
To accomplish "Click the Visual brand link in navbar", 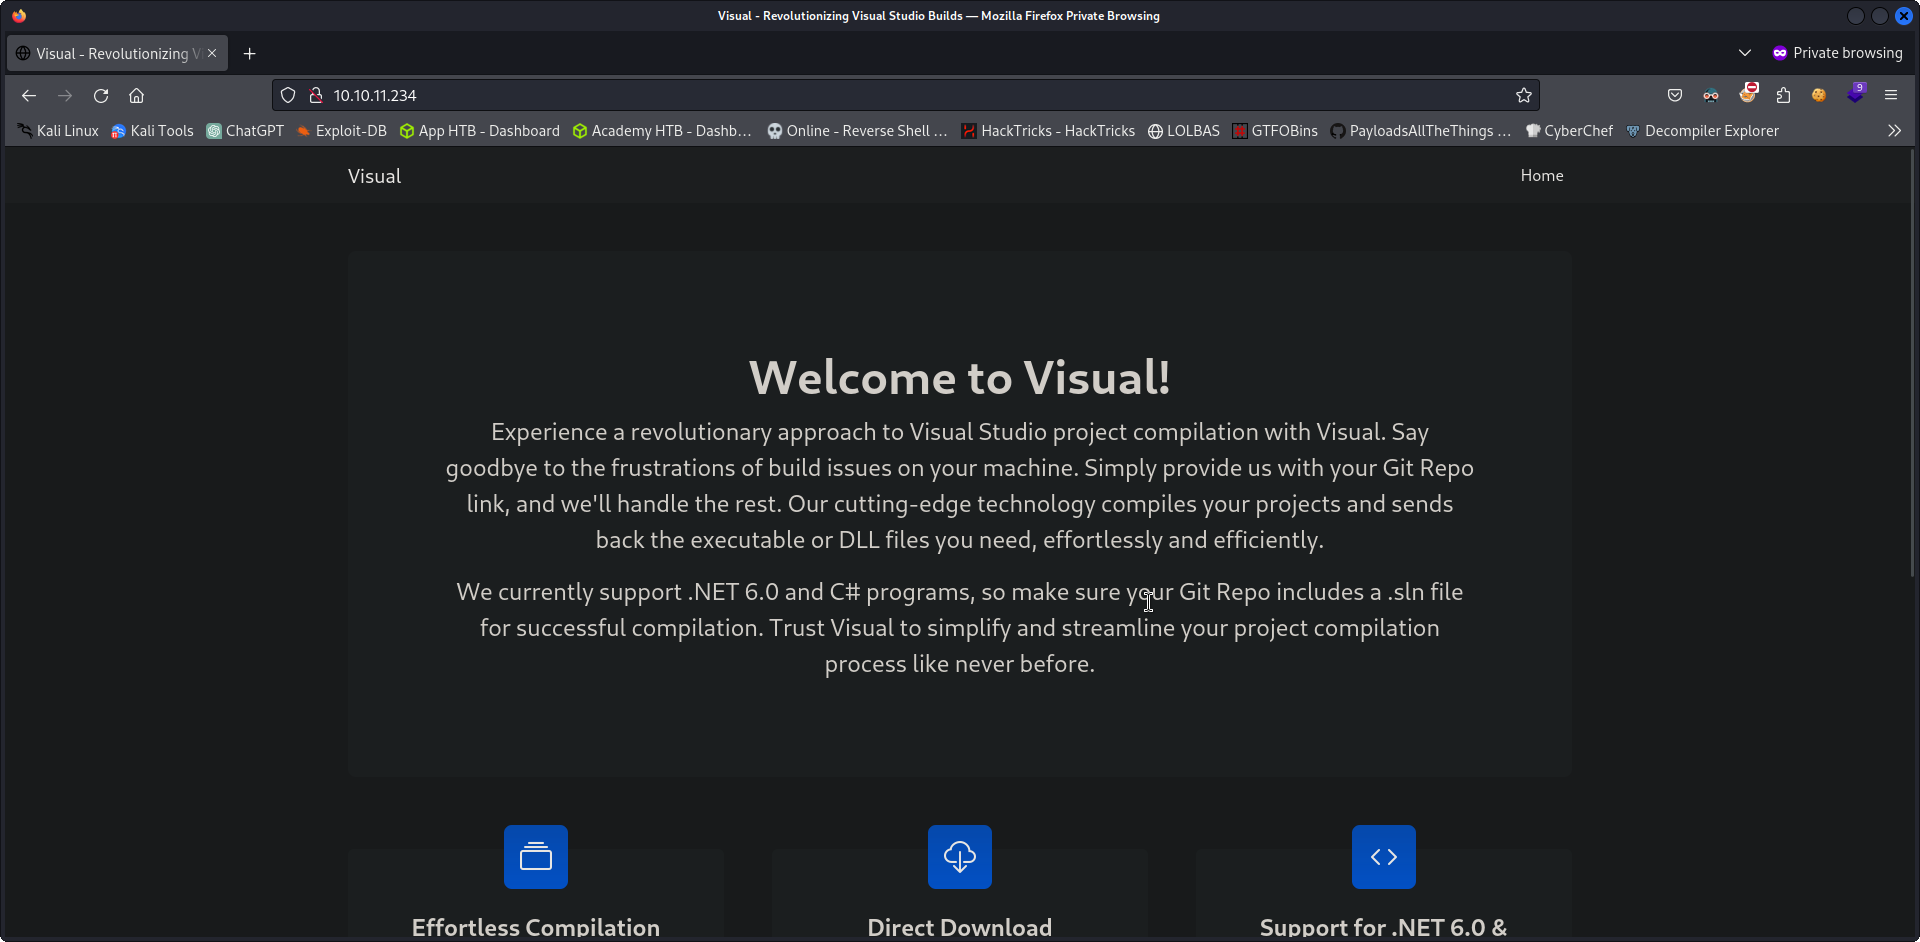I will click(x=374, y=176).
